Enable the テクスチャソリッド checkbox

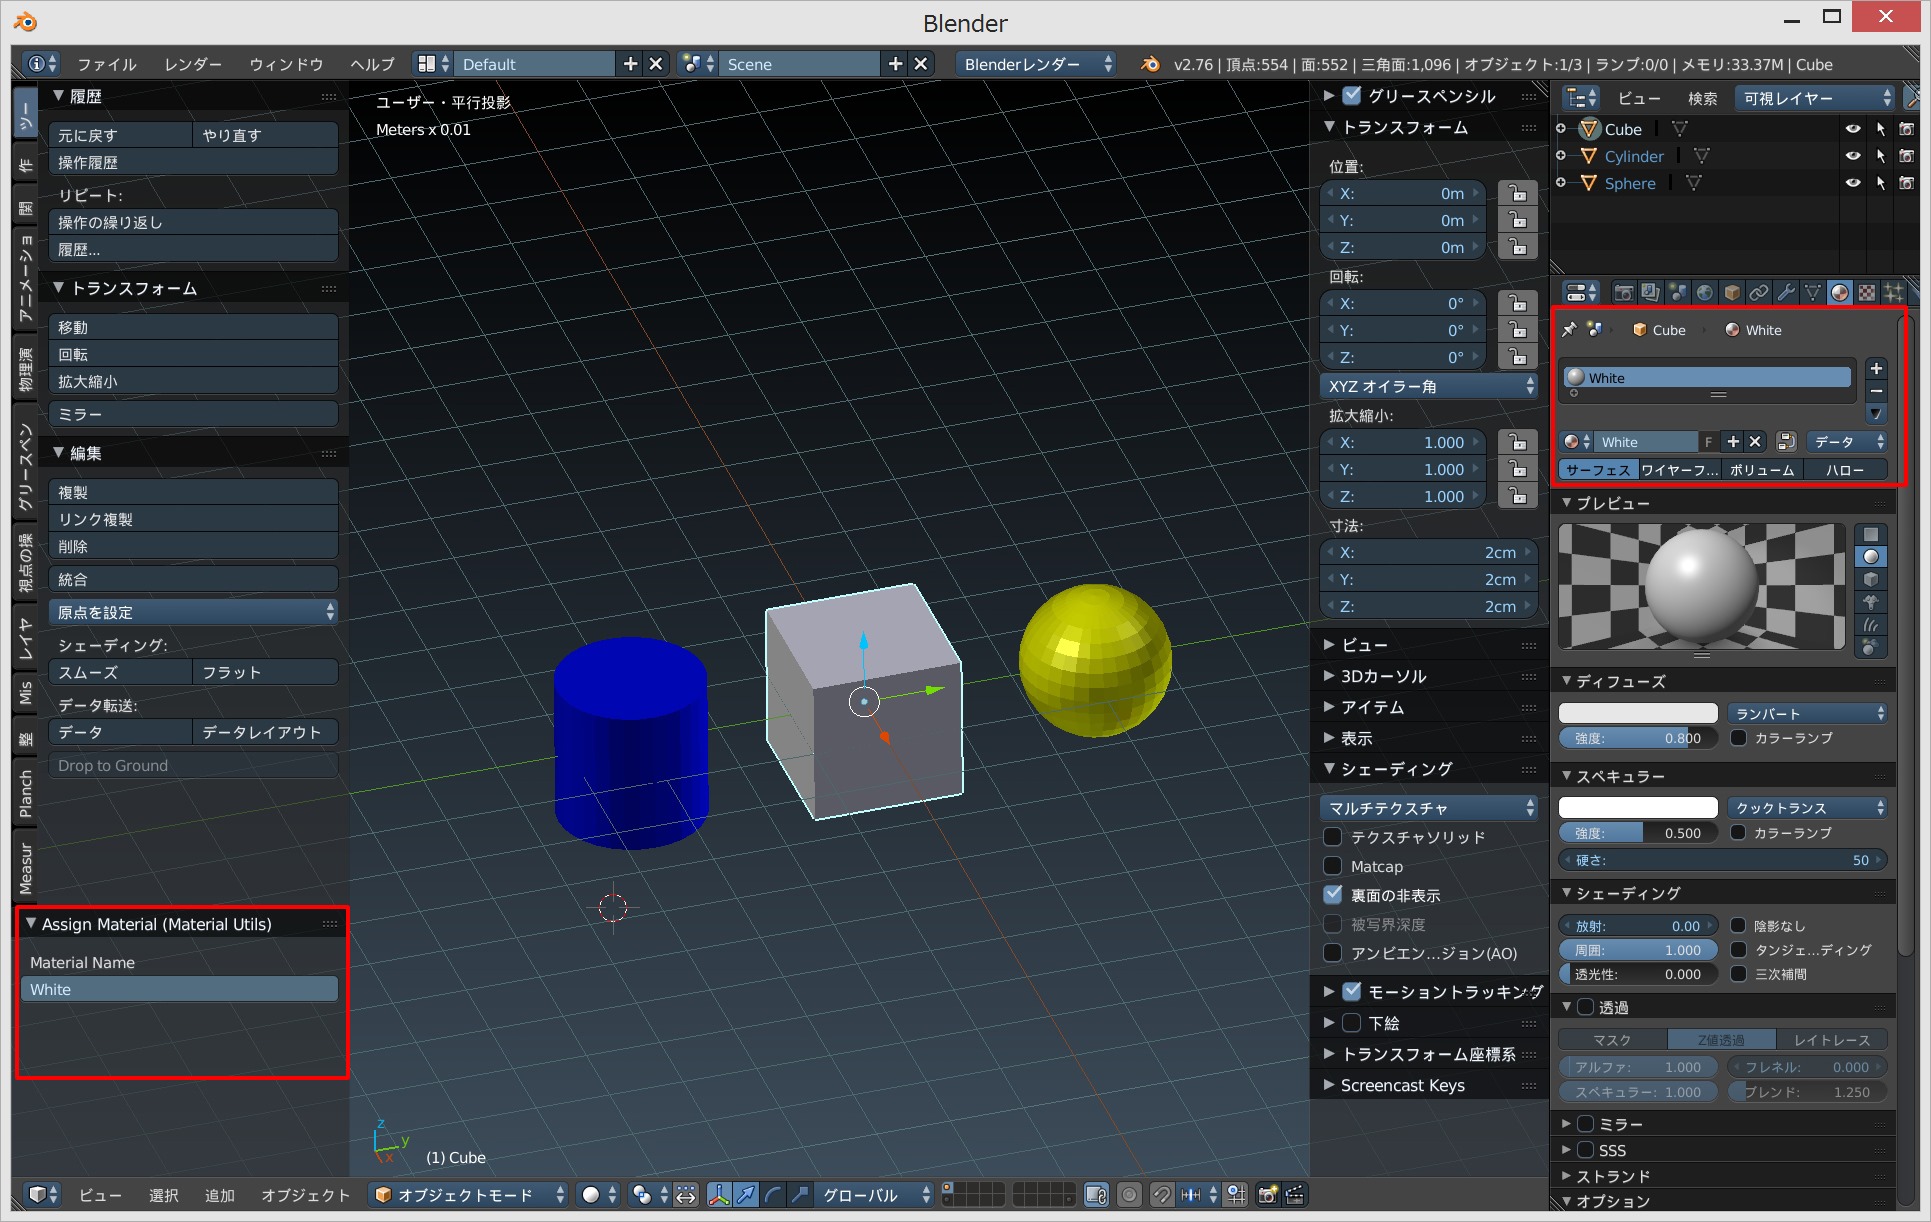point(1333,837)
